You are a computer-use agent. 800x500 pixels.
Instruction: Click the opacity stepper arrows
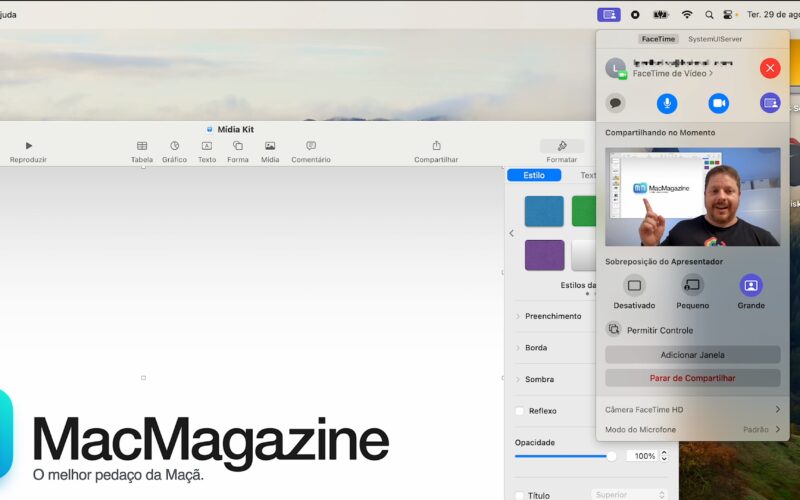coord(664,456)
